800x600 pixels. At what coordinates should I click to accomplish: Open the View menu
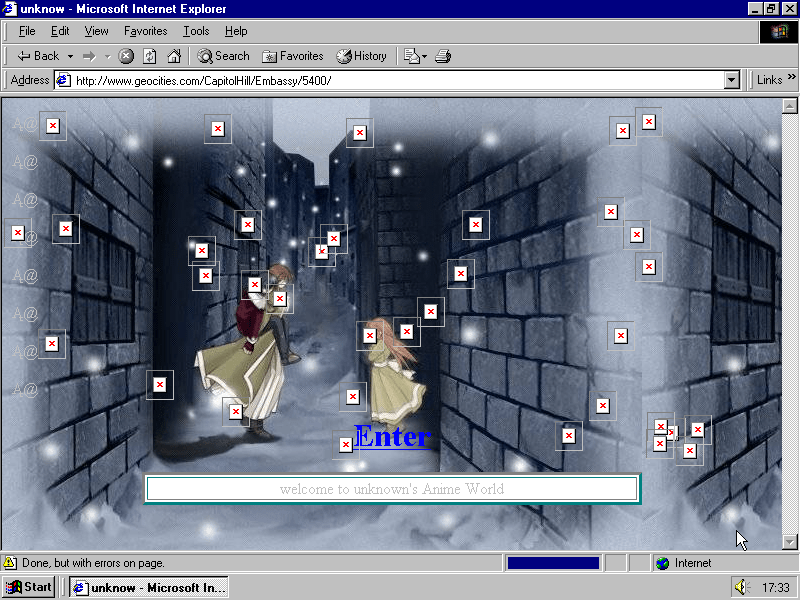(x=96, y=31)
